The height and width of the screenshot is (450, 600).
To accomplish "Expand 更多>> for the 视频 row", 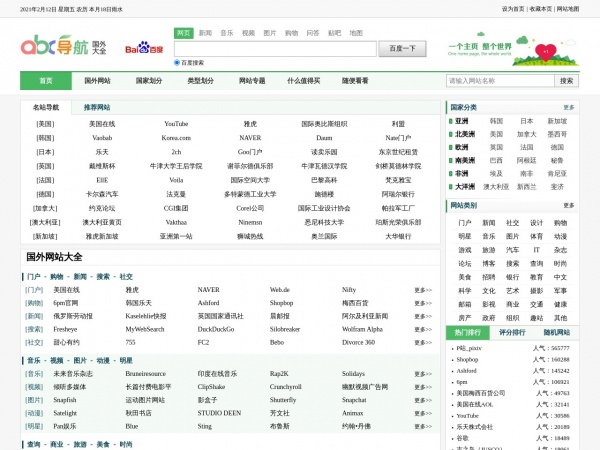I will 423,387.
